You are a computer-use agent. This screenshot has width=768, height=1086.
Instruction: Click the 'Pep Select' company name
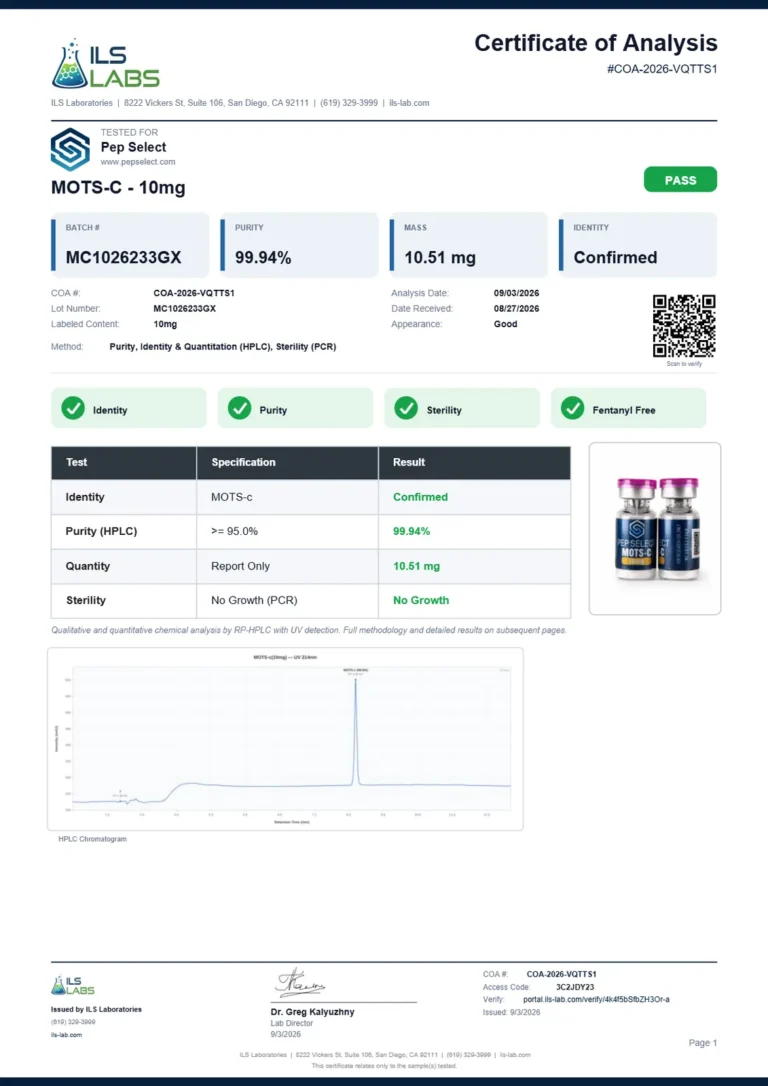(x=134, y=147)
